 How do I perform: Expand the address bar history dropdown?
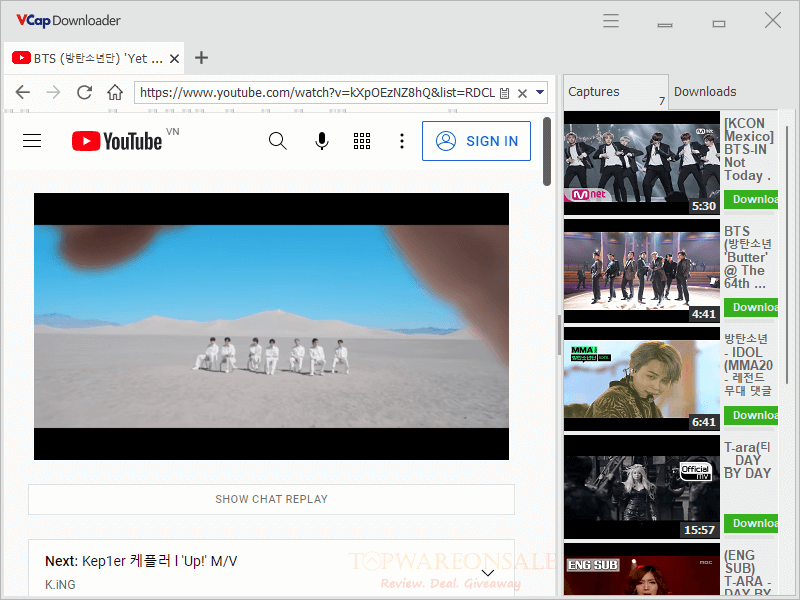(x=540, y=92)
